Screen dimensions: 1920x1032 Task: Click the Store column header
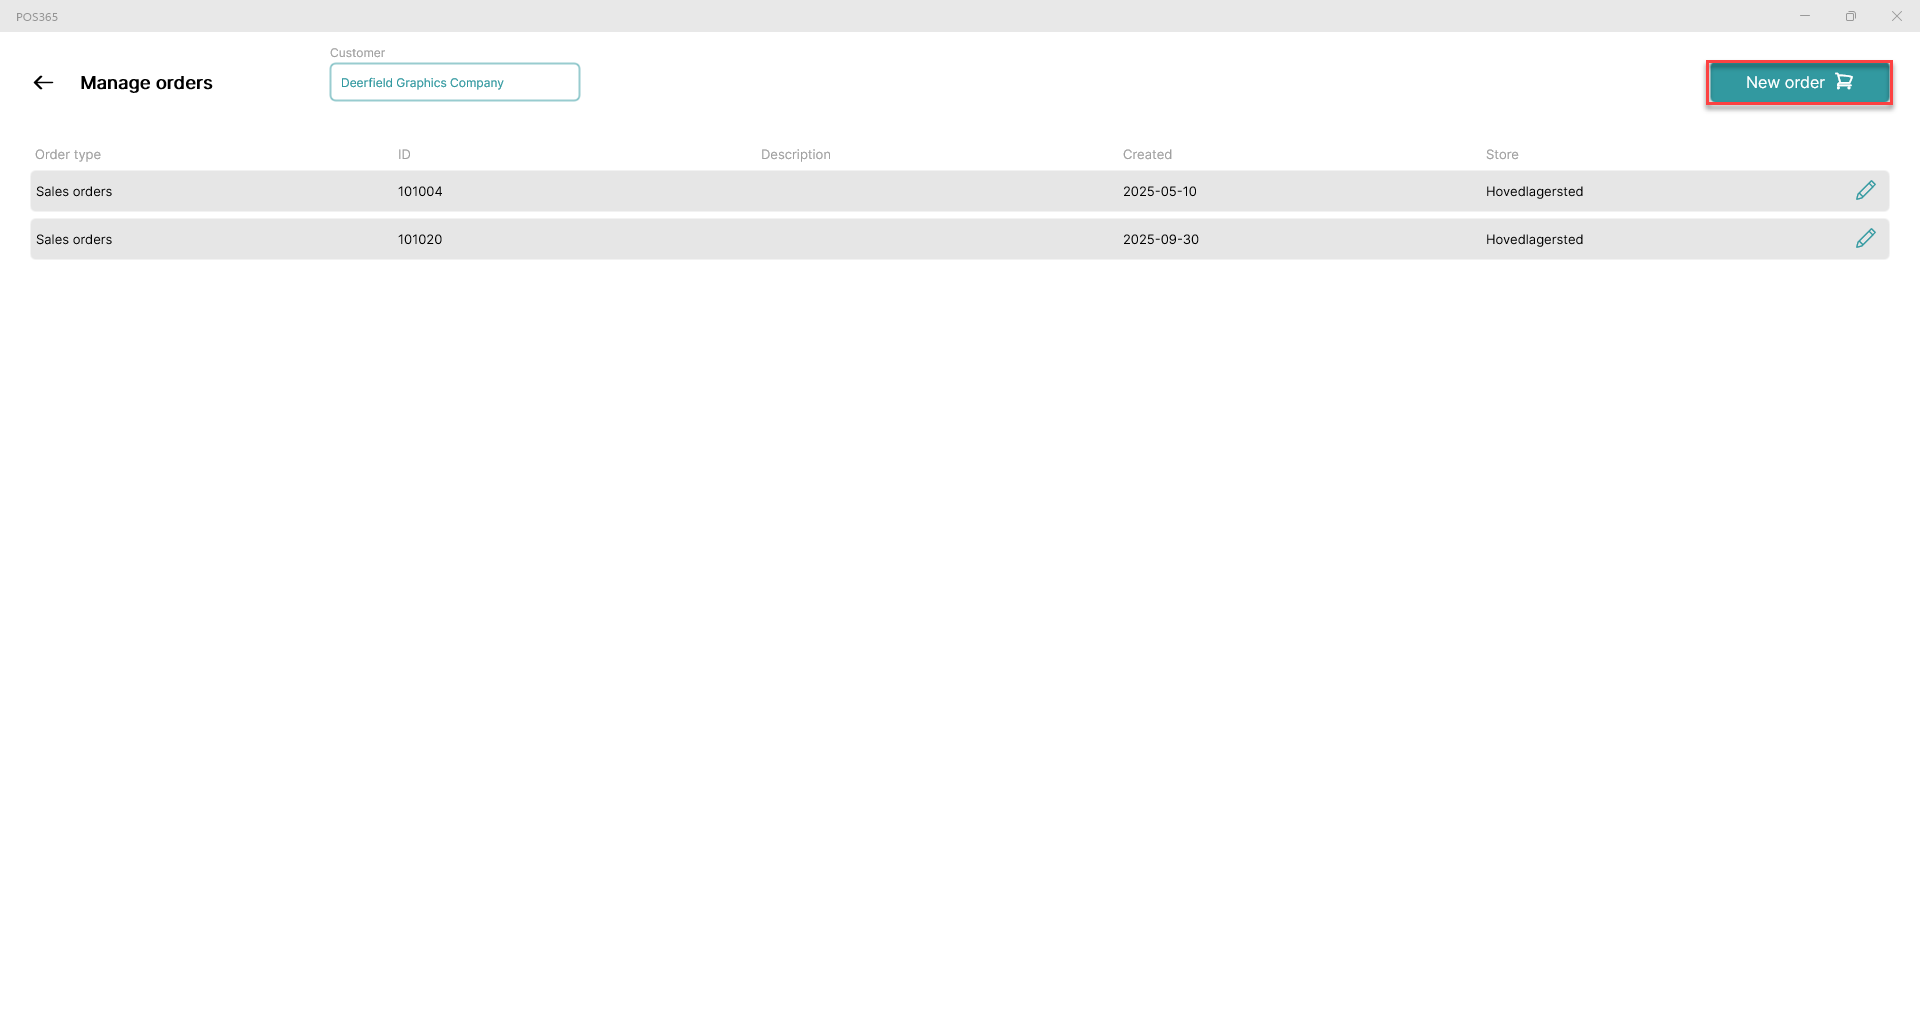pyautogui.click(x=1502, y=155)
